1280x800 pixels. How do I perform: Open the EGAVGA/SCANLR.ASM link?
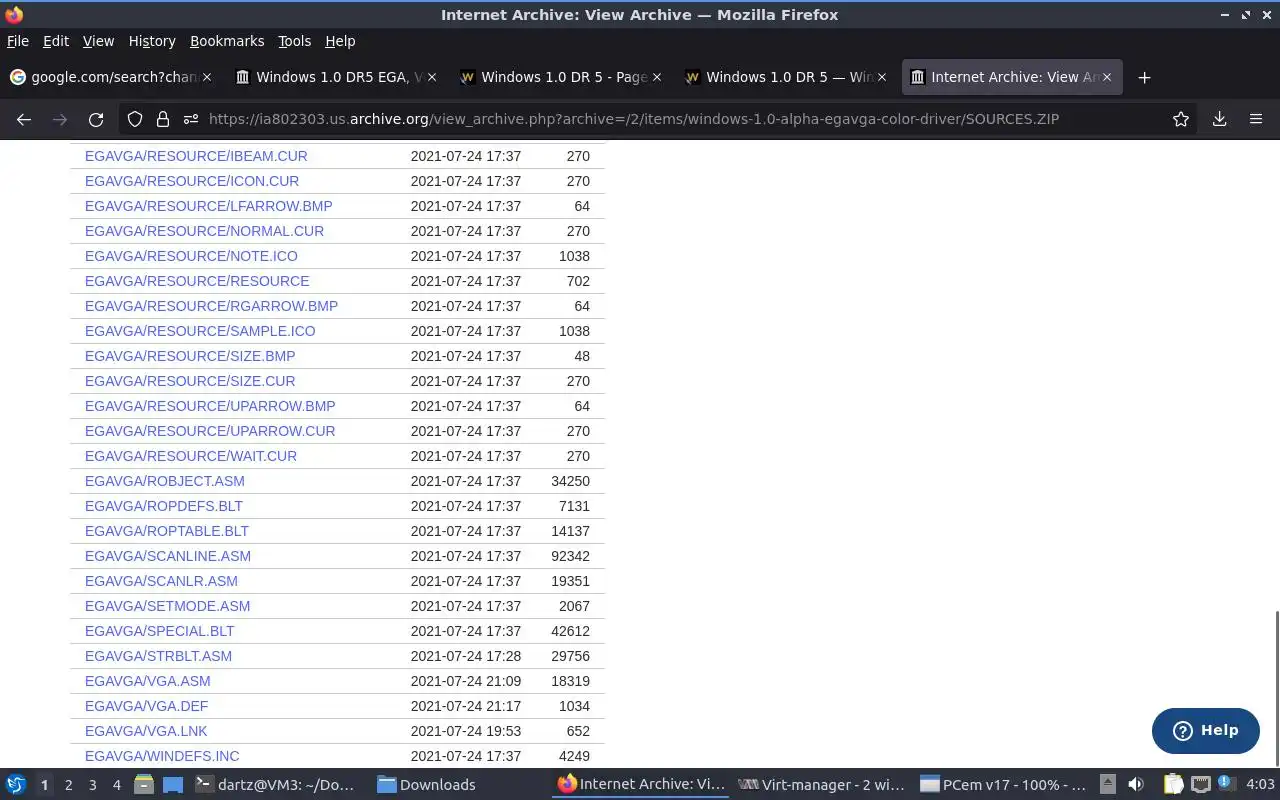161,581
